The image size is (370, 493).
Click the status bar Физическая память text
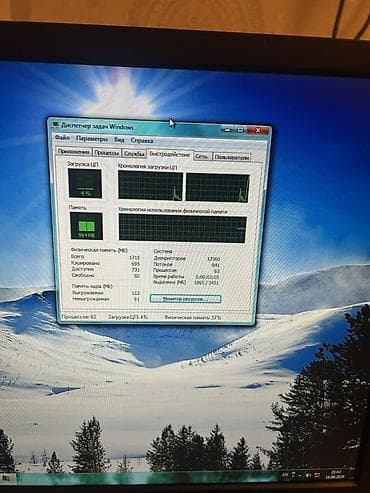[193, 318]
